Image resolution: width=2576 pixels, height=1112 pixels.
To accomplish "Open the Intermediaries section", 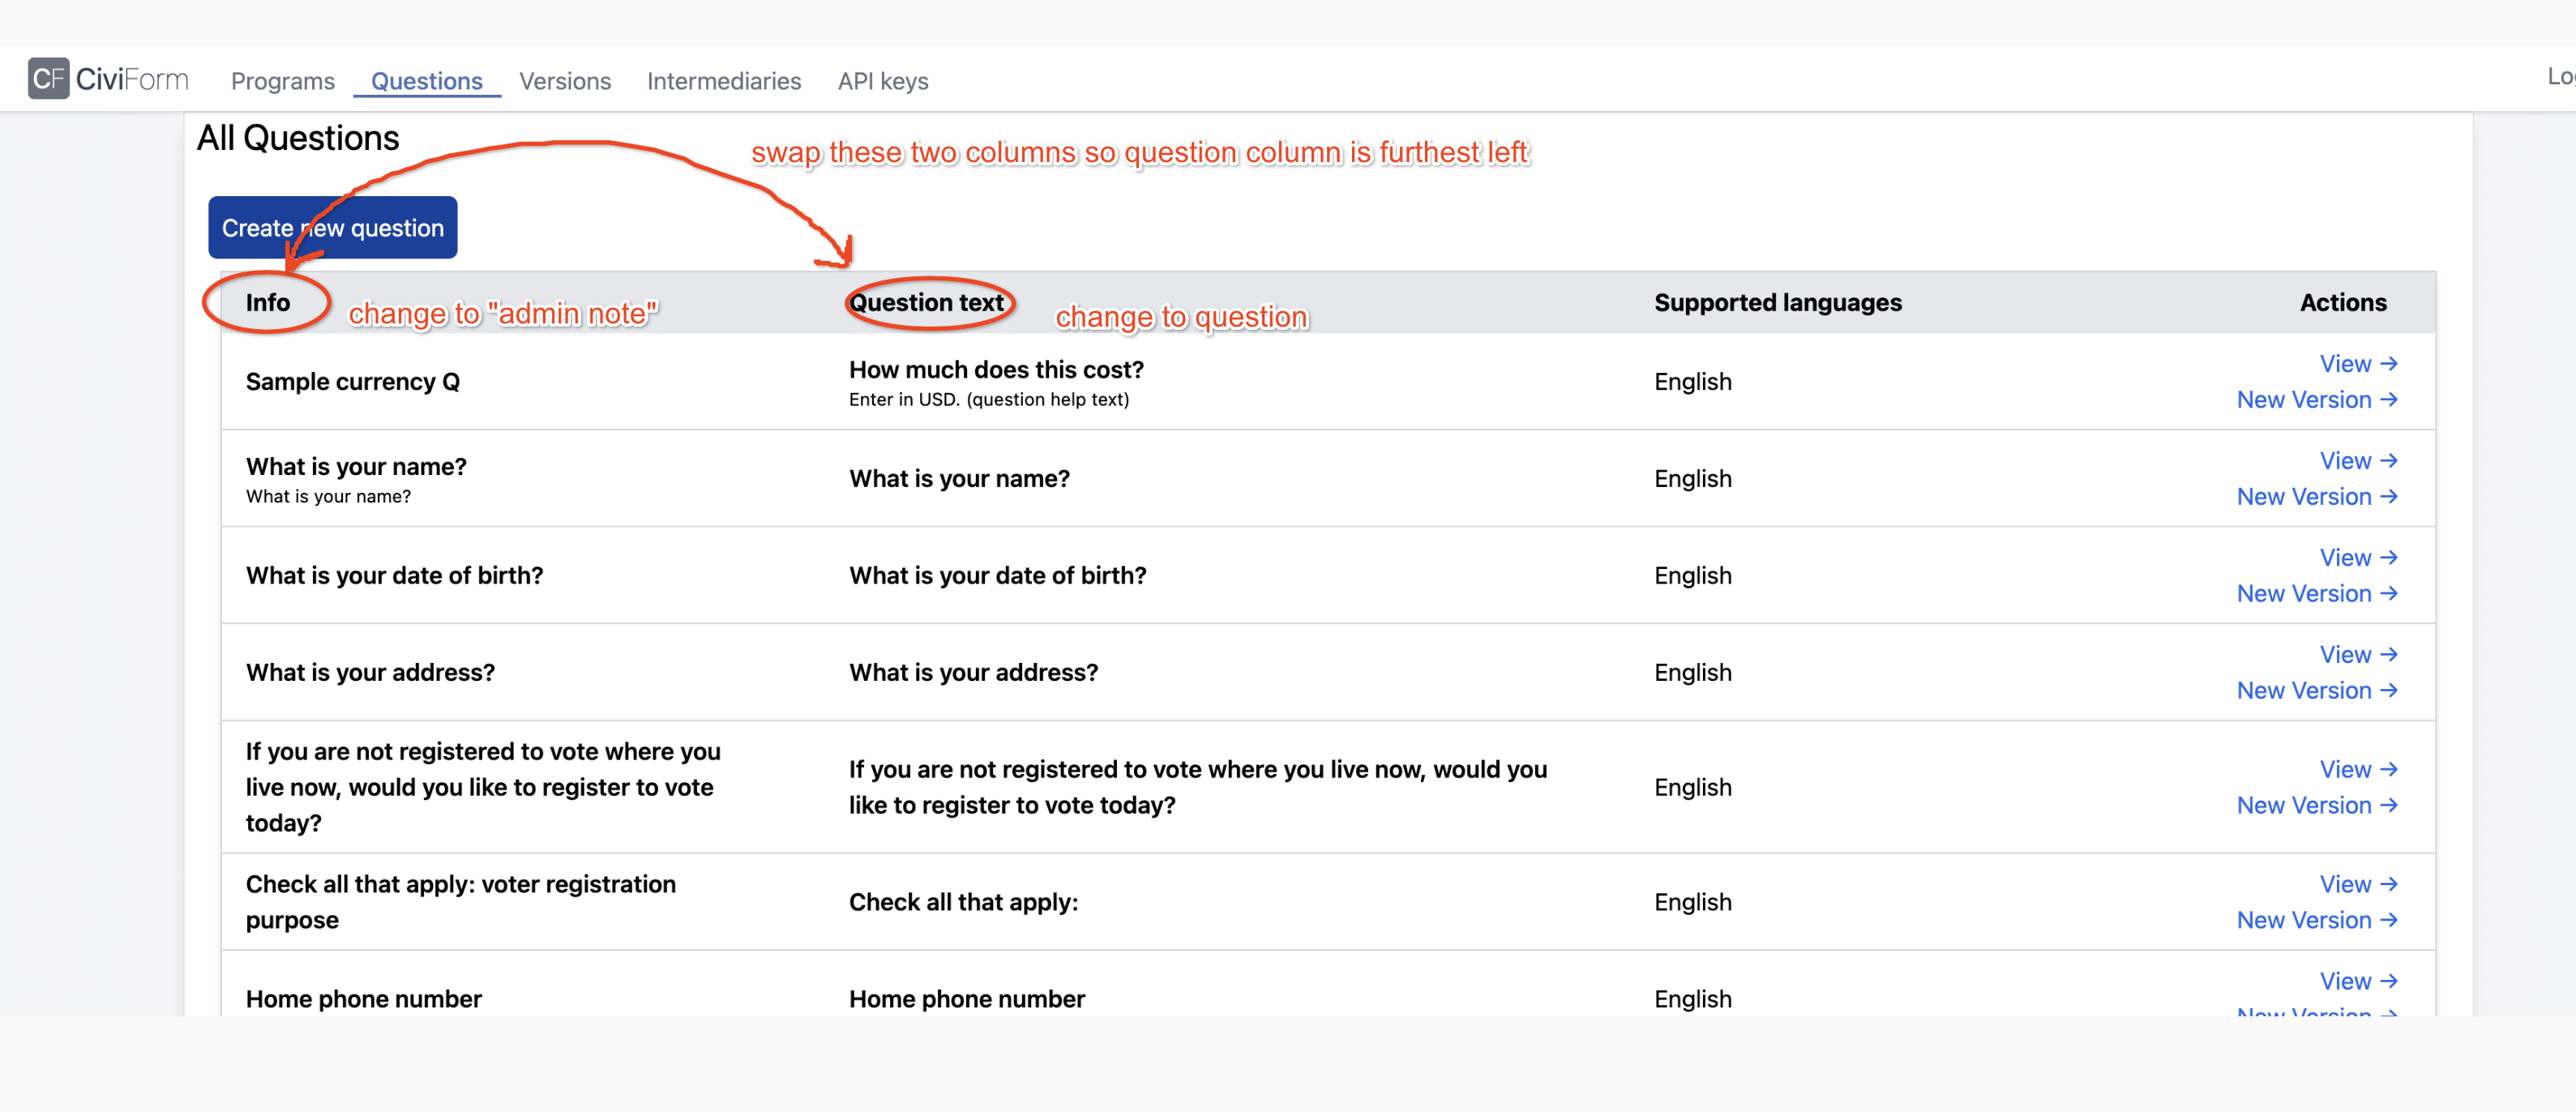I will tap(724, 81).
